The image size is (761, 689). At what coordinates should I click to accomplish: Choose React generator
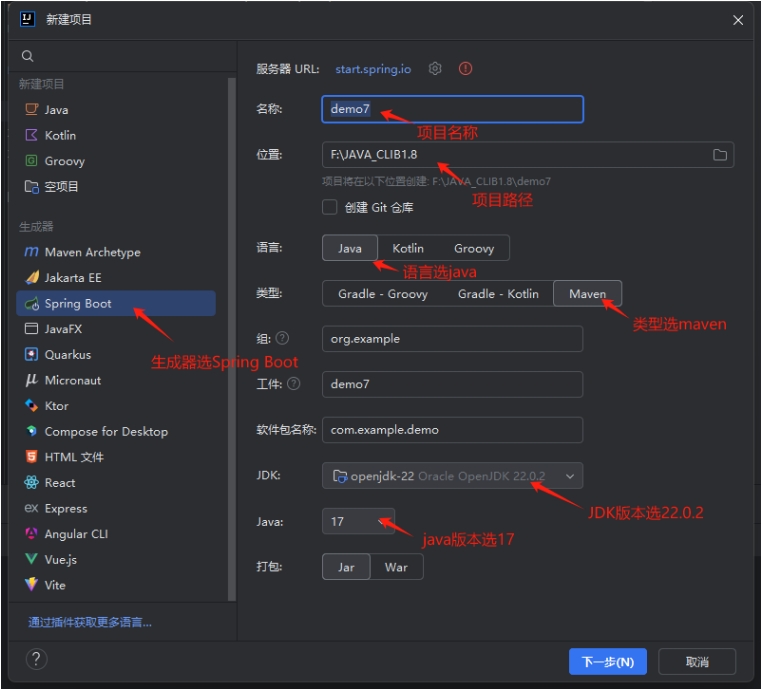click(x=116, y=483)
